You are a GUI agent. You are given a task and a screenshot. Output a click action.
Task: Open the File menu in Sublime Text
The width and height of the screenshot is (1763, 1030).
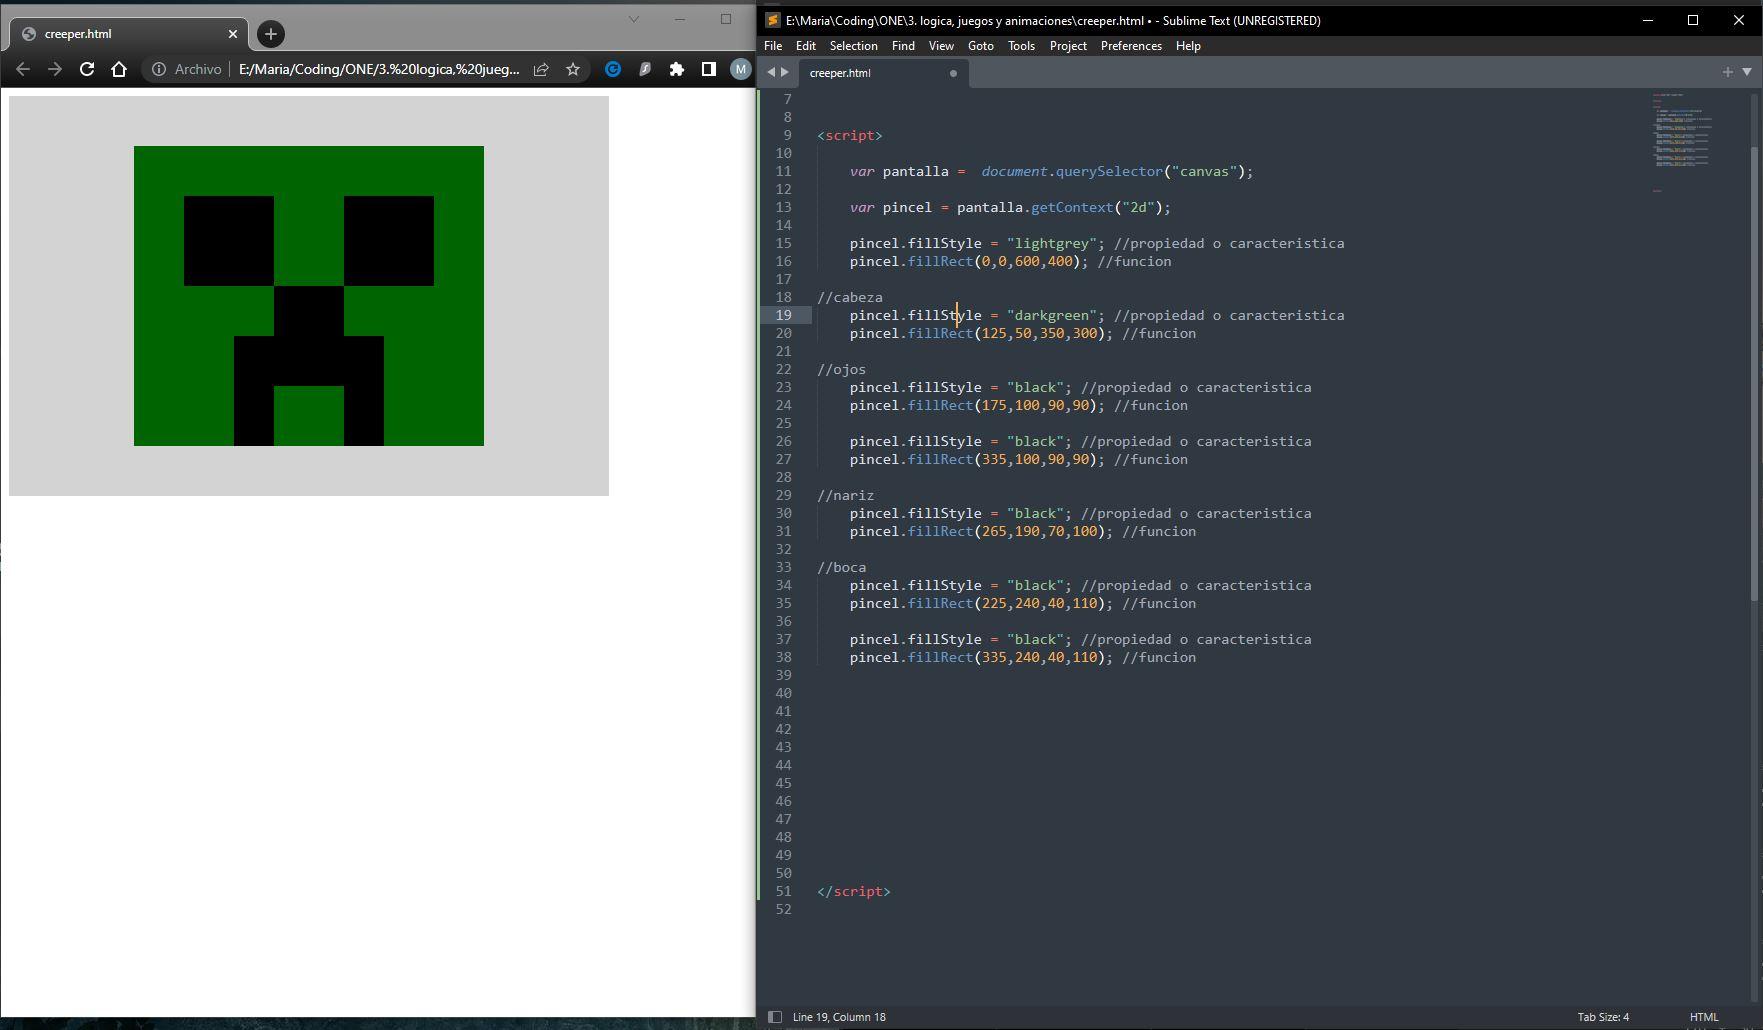pyautogui.click(x=773, y=46)
